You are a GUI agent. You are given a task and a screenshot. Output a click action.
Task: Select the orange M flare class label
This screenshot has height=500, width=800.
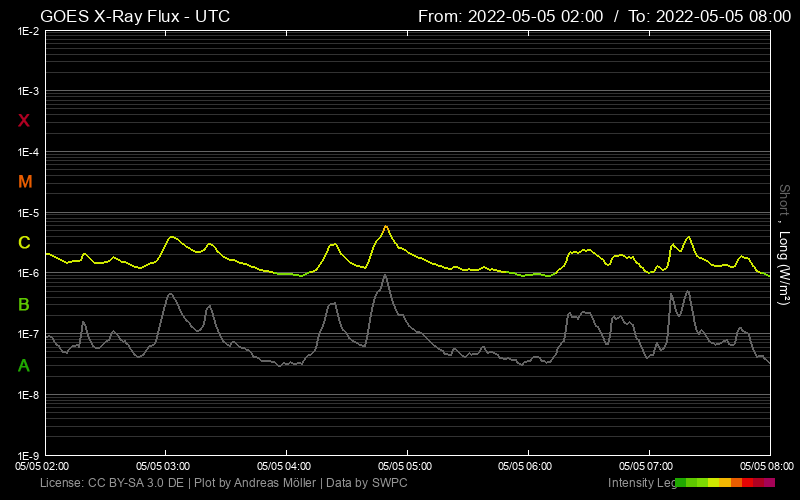(25, 182)
